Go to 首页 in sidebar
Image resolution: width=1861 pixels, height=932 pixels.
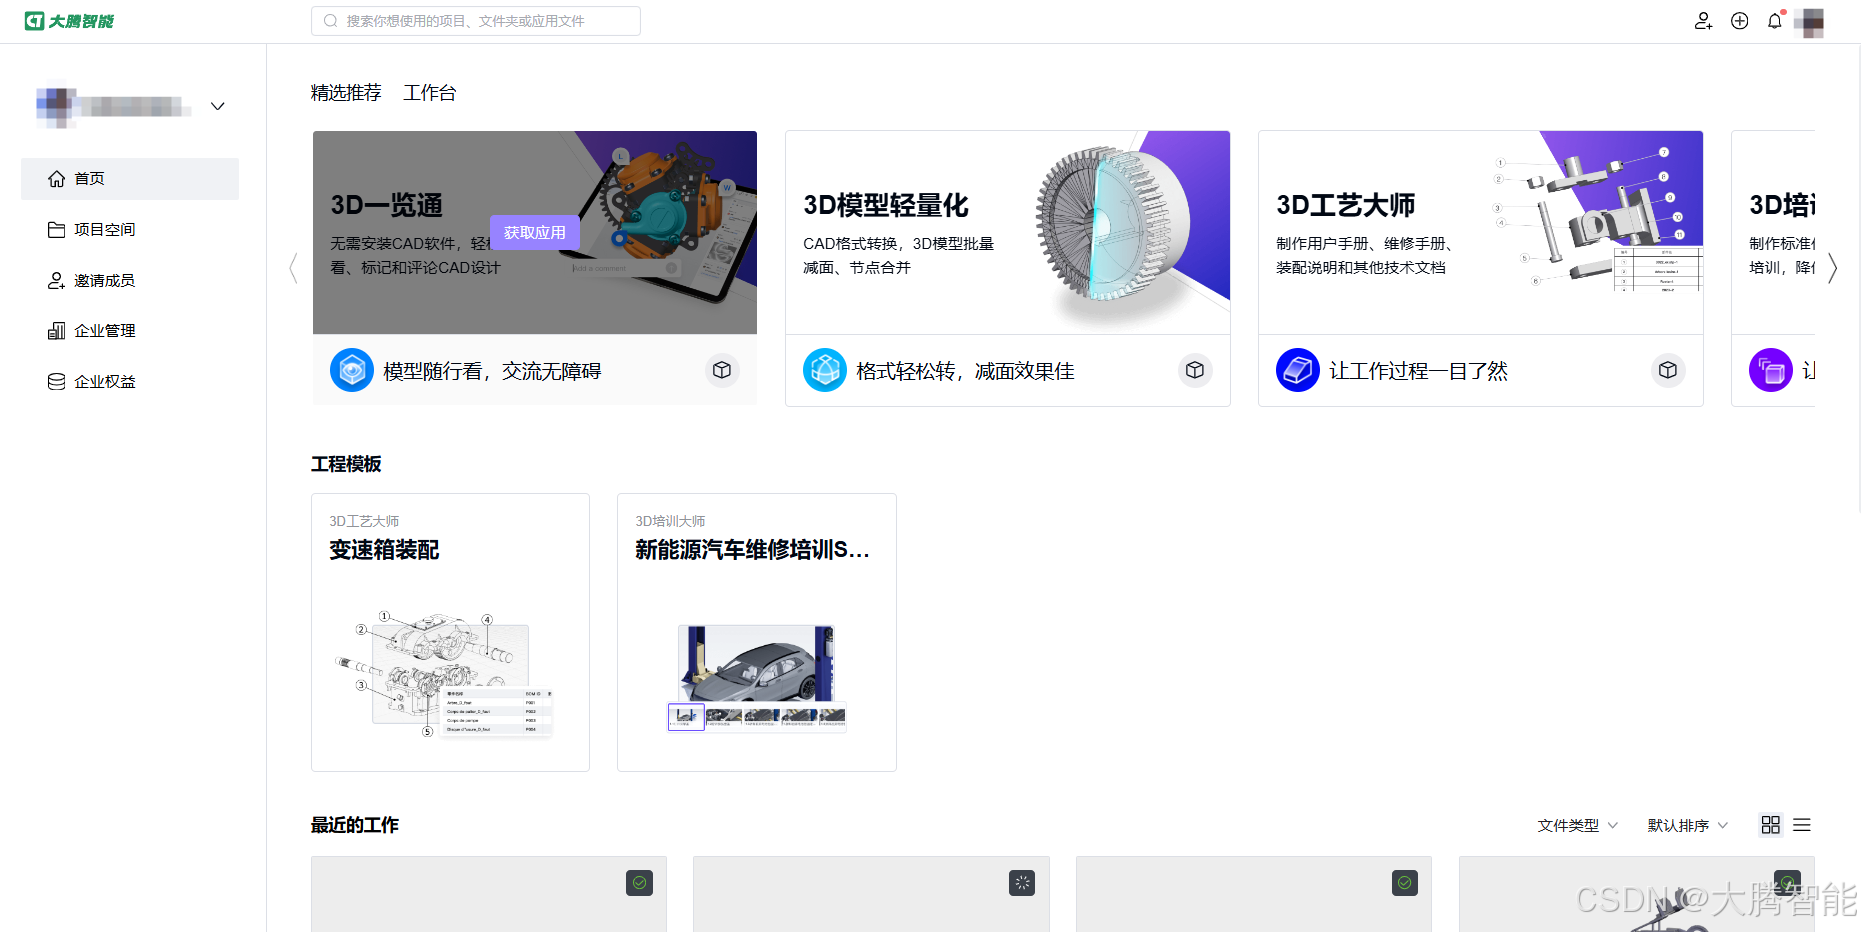click(x=130, y=179)
